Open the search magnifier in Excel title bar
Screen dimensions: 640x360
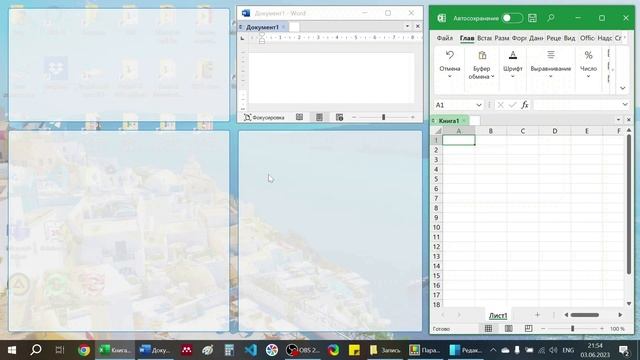[551, 18]
